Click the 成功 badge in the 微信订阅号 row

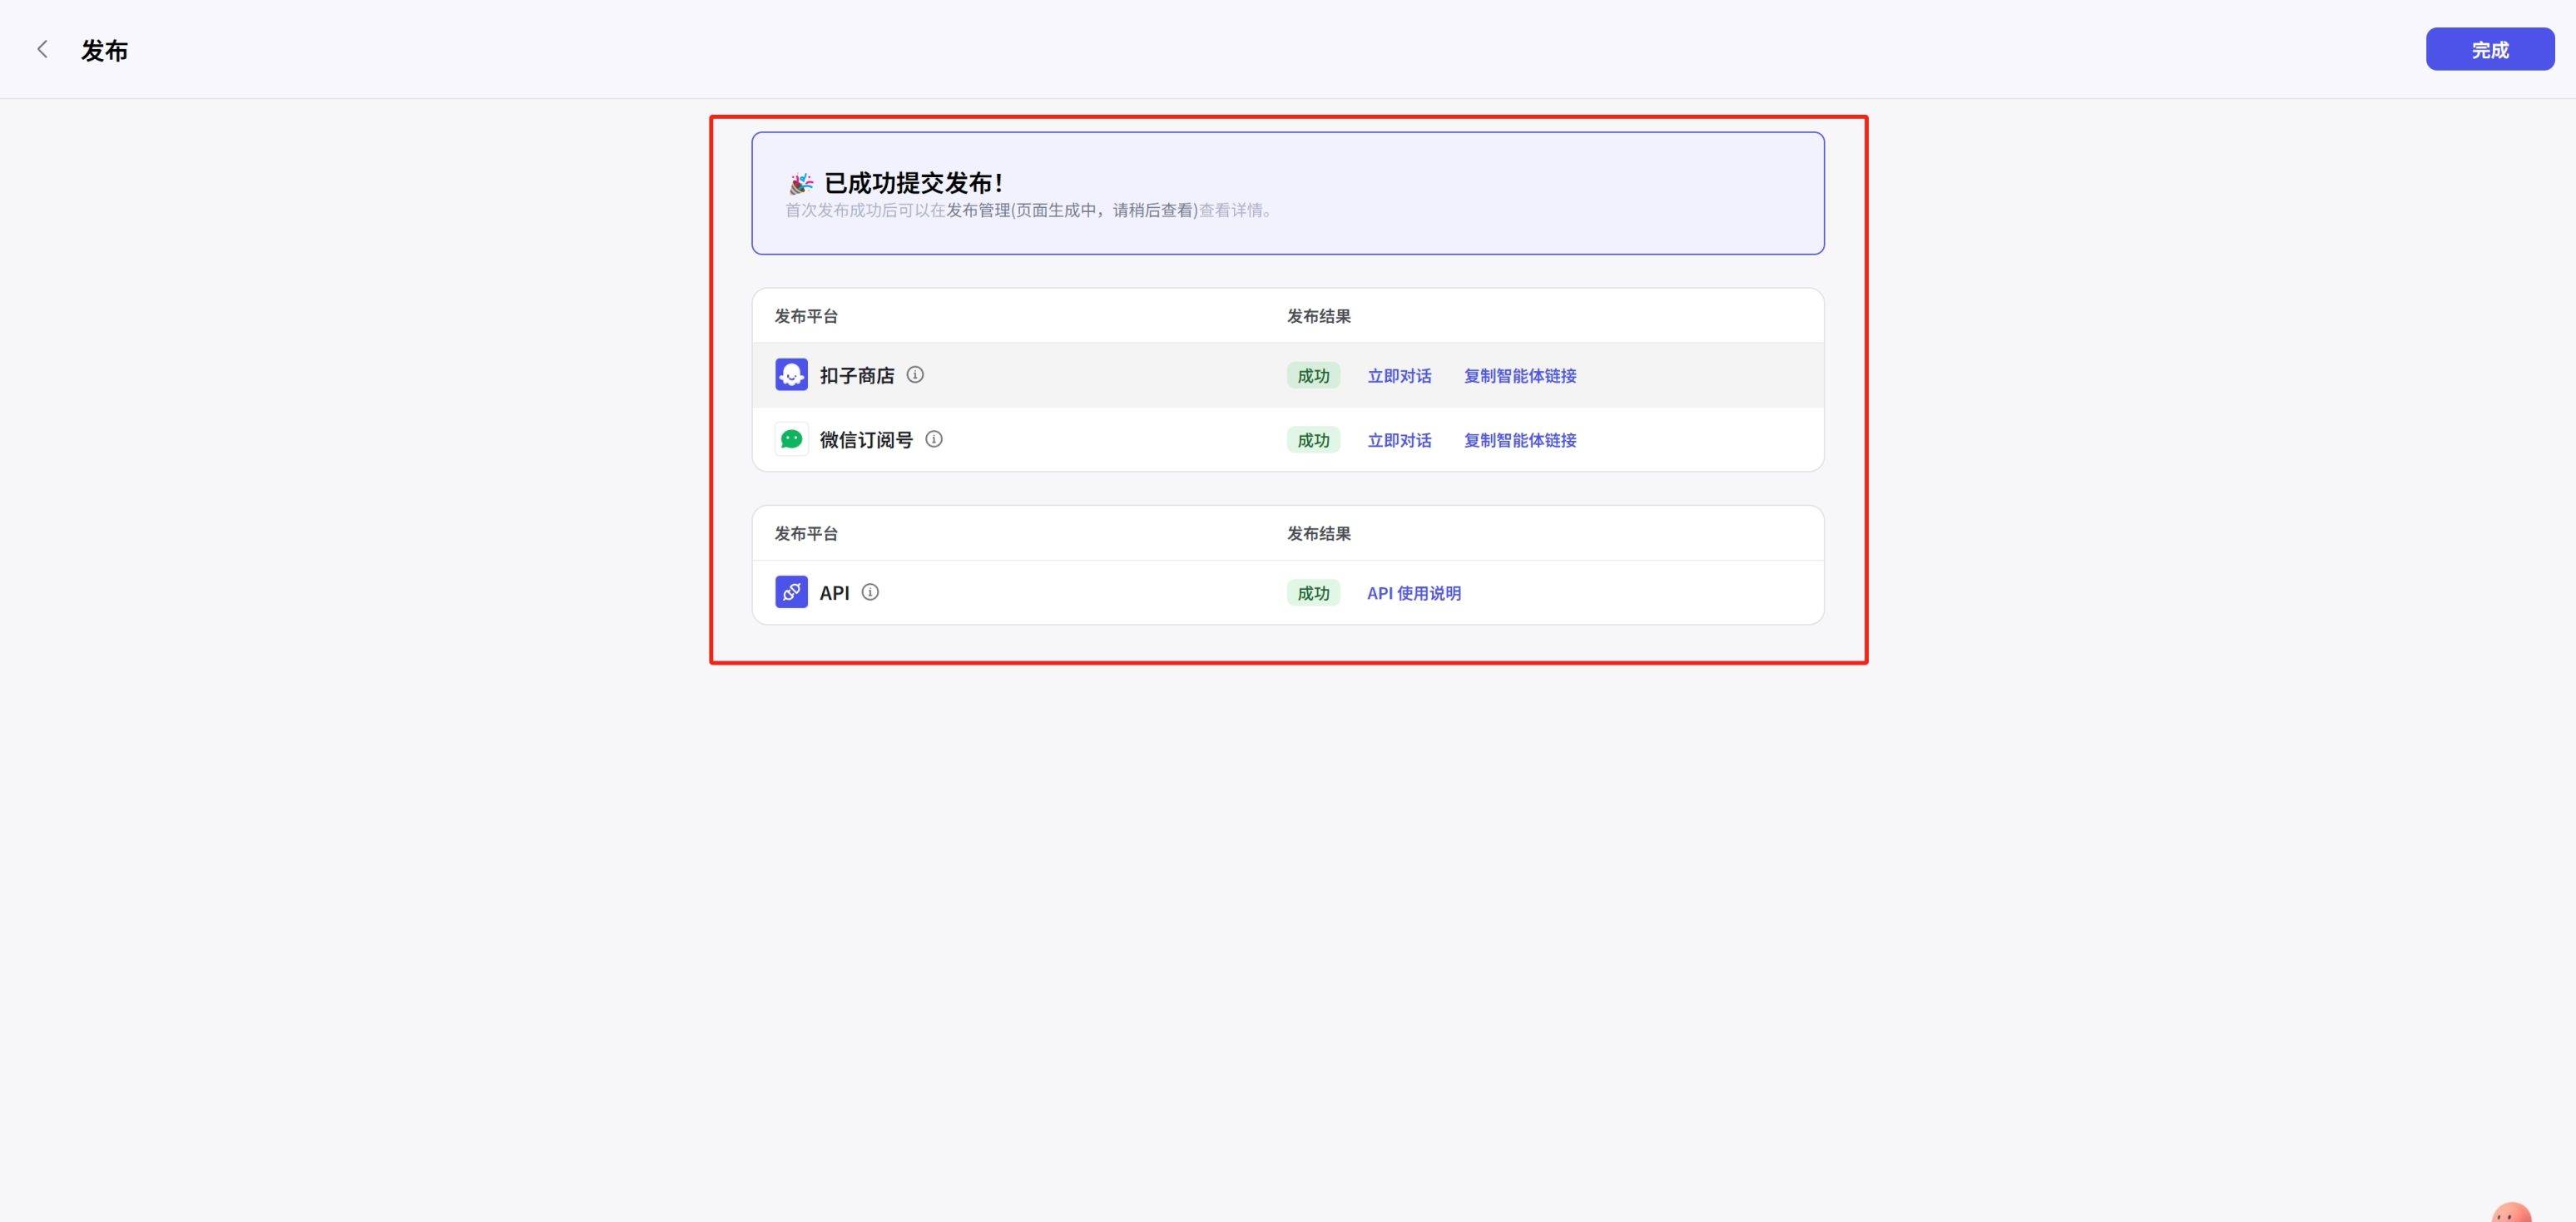(x=1313, y=440)
